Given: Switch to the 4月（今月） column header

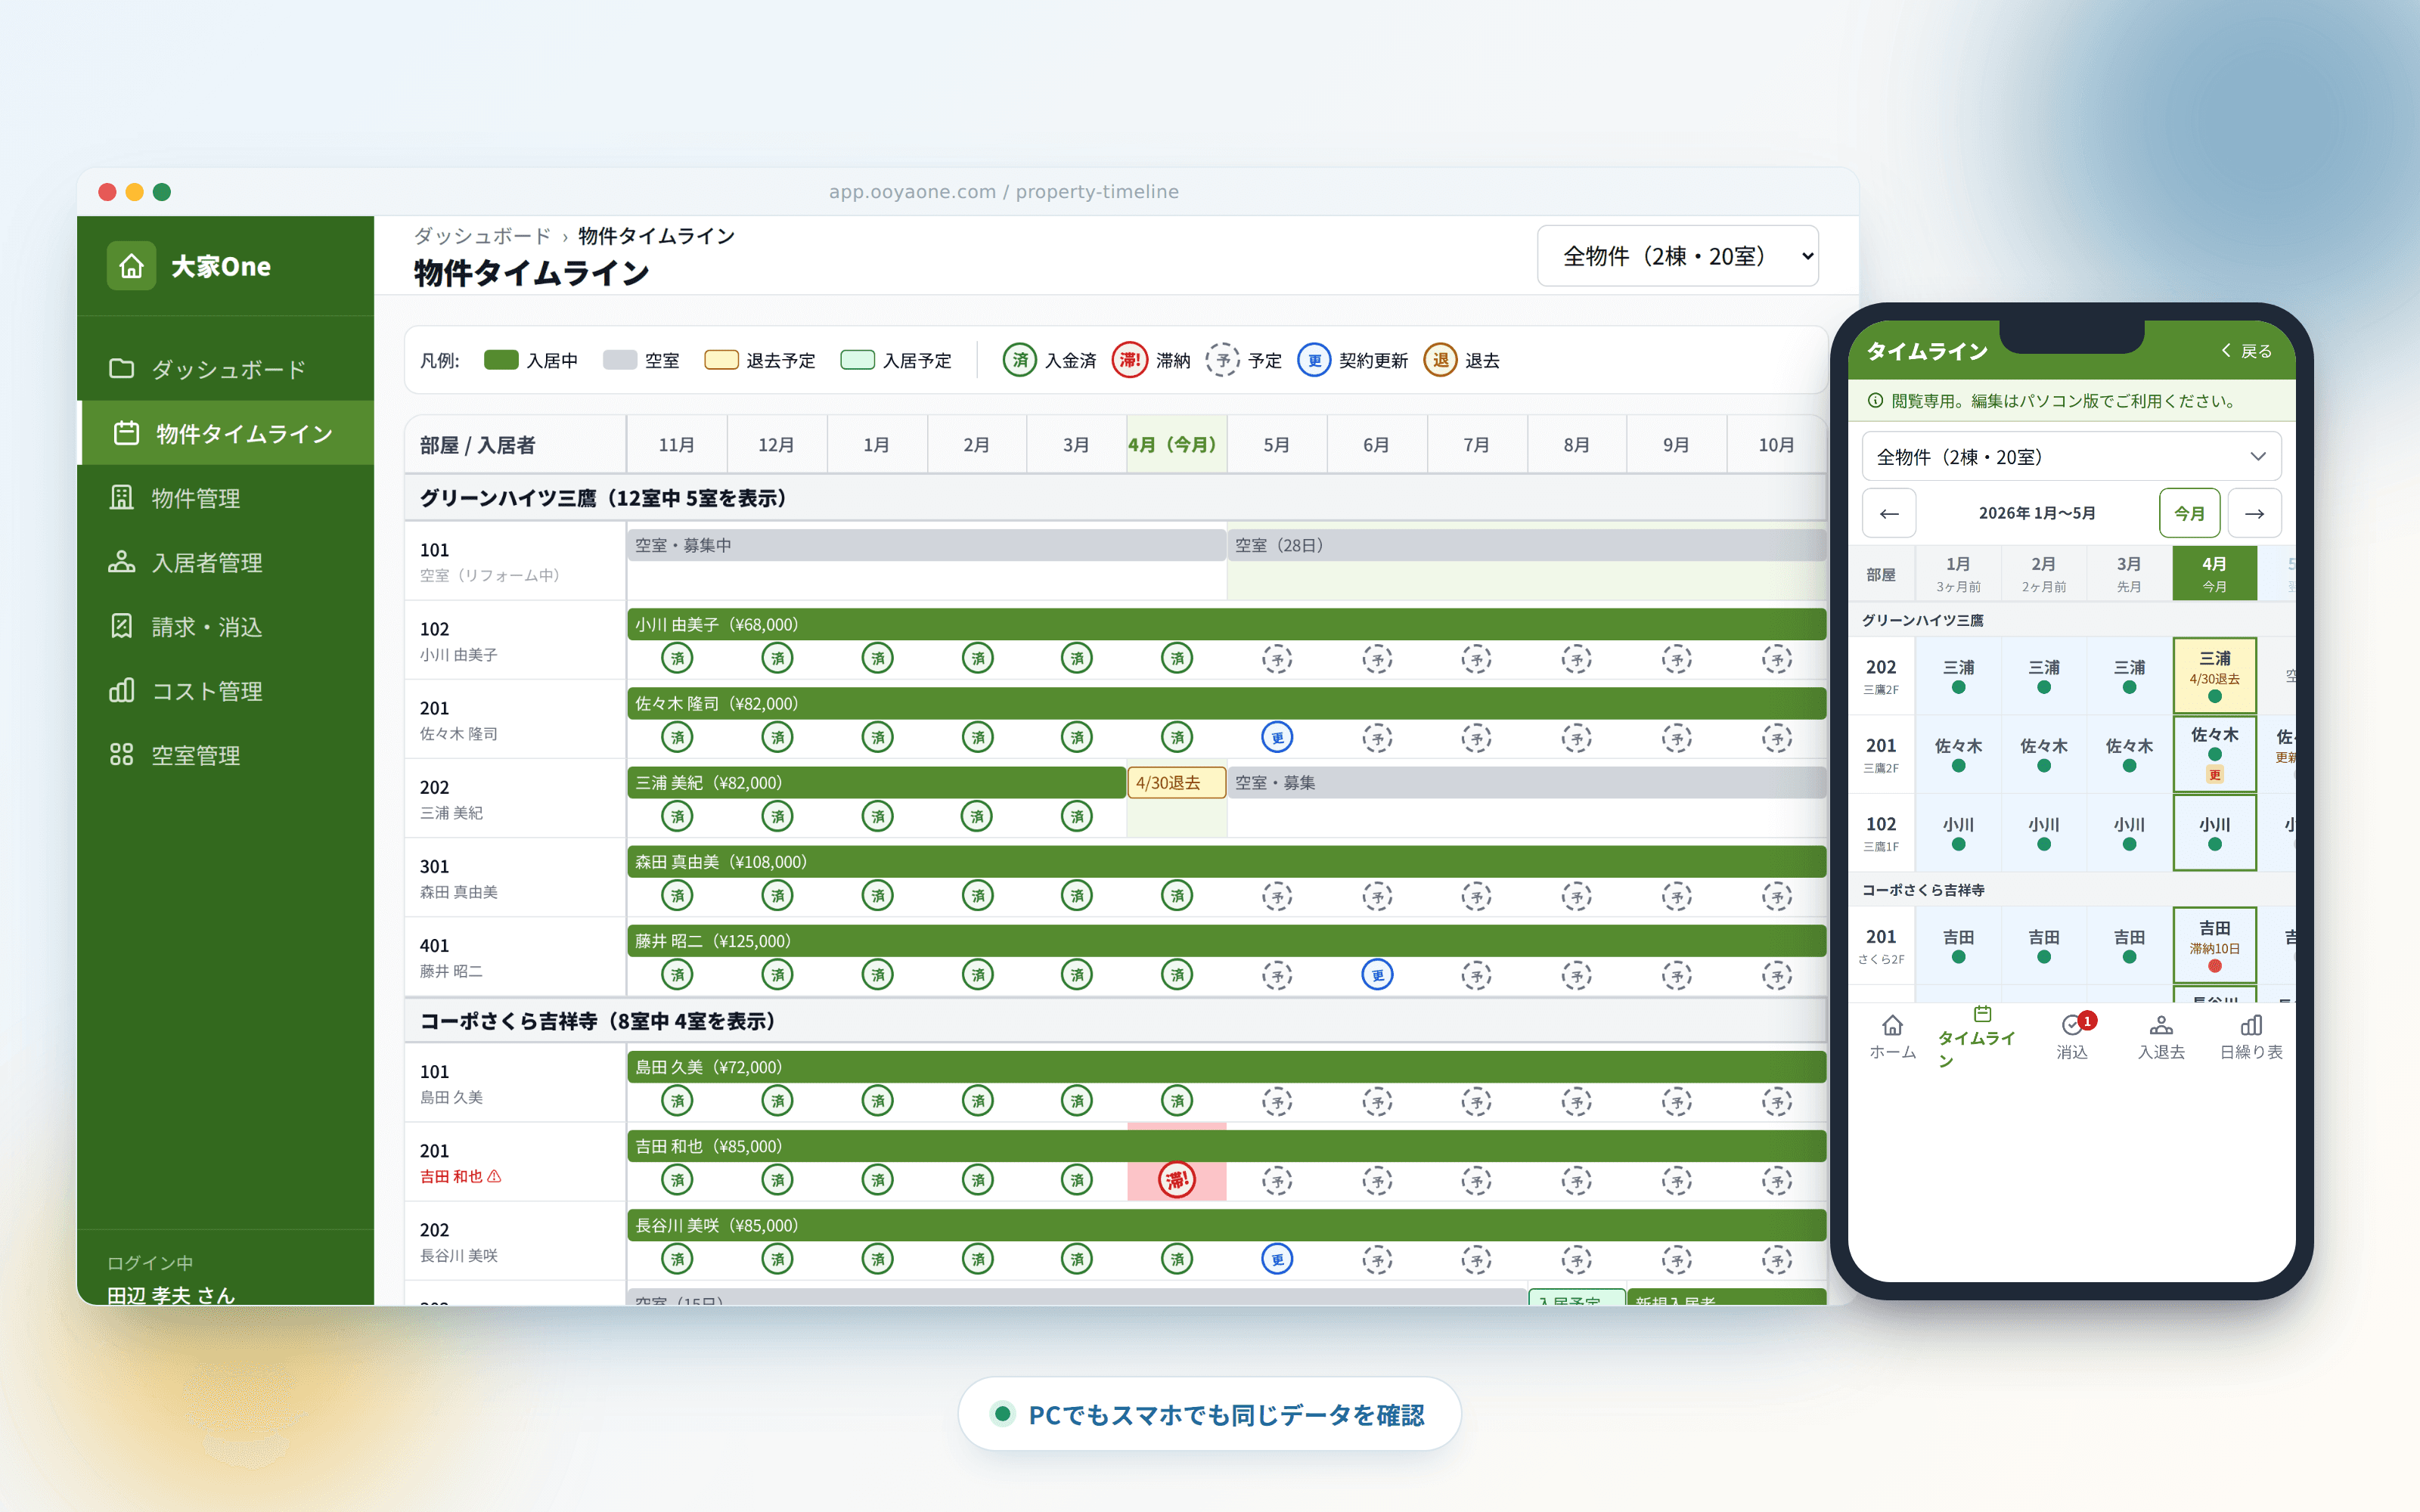Looking at the screenshot, I should click(1175, 443).
